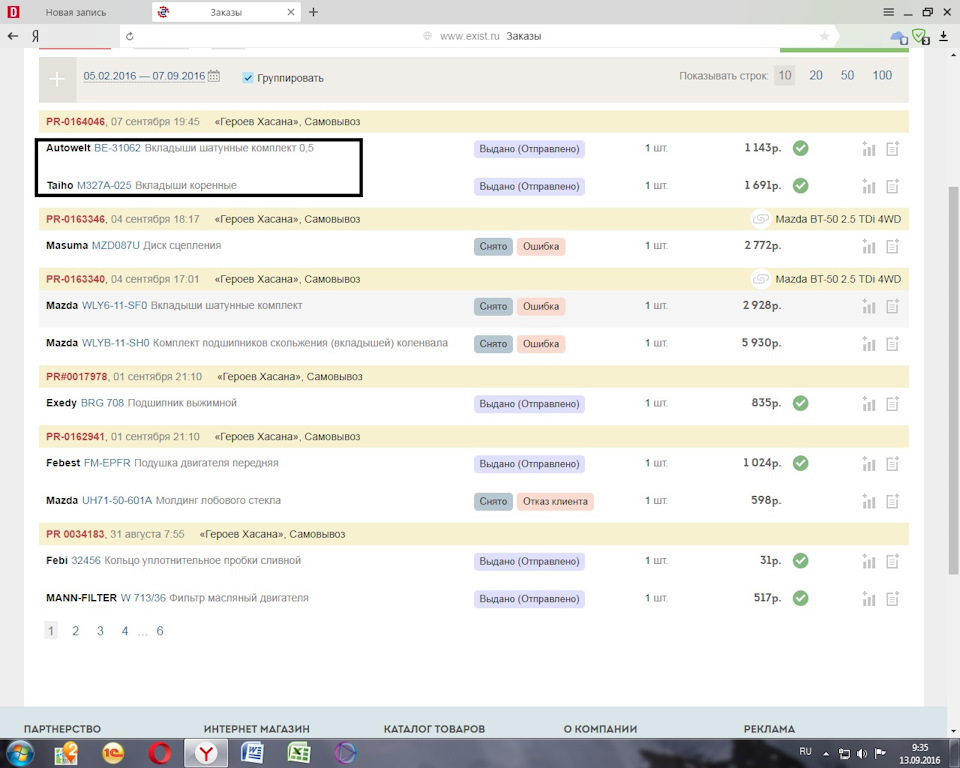Screen dimensions: 960x768
Task: Open order PR-0163346 link
Action: pyautogui.click(x=75, y=219)
